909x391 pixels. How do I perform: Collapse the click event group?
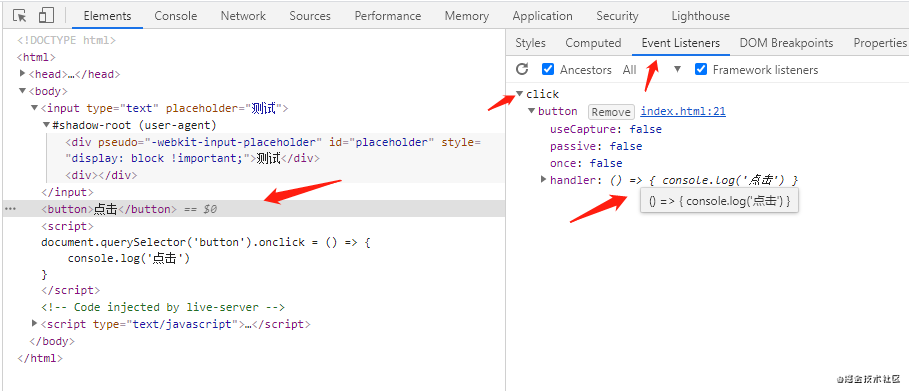click(520, 93)
